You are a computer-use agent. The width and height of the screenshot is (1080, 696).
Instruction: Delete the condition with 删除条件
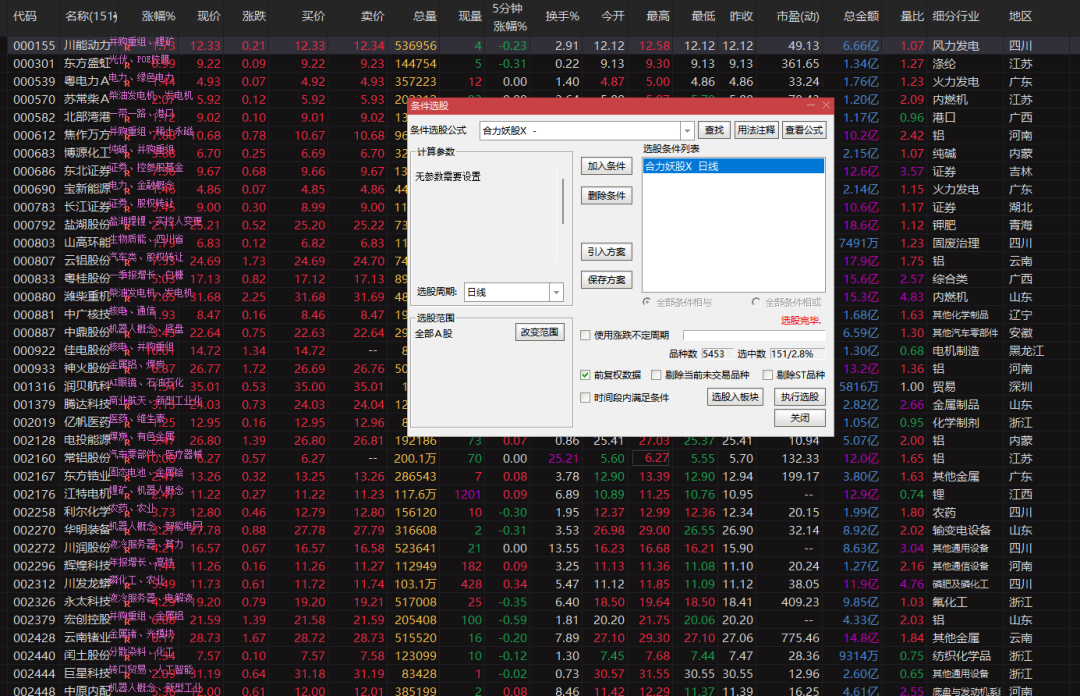[606, 195]
